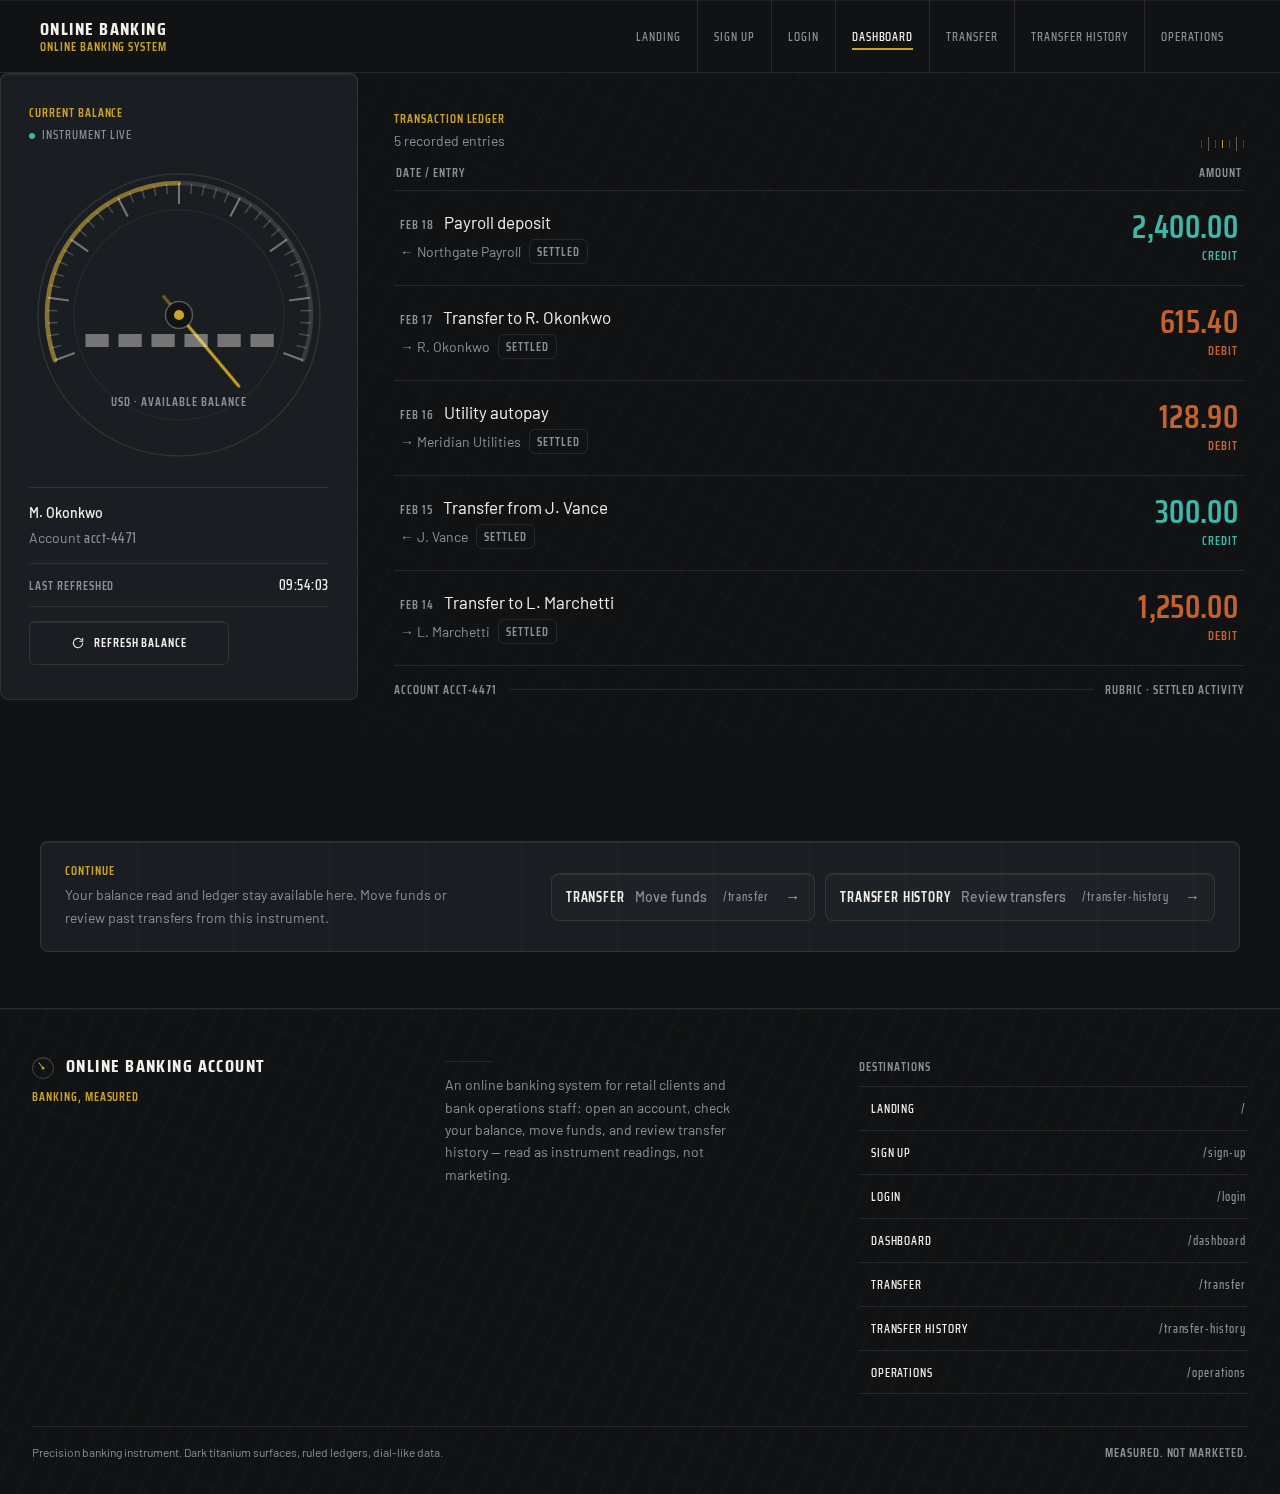Open Operations link in footer destinations
This screenshot has height=1494, width=1280.
[1053, 1373]
